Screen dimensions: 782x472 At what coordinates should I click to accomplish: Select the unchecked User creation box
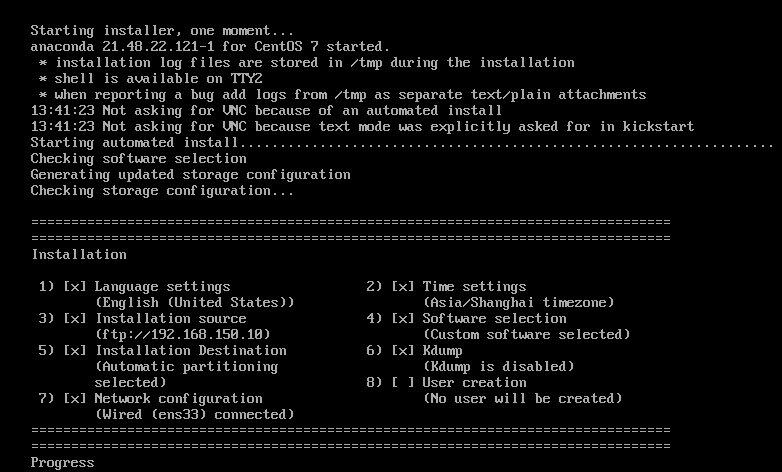pyautogui.click(x=403, y=383)
